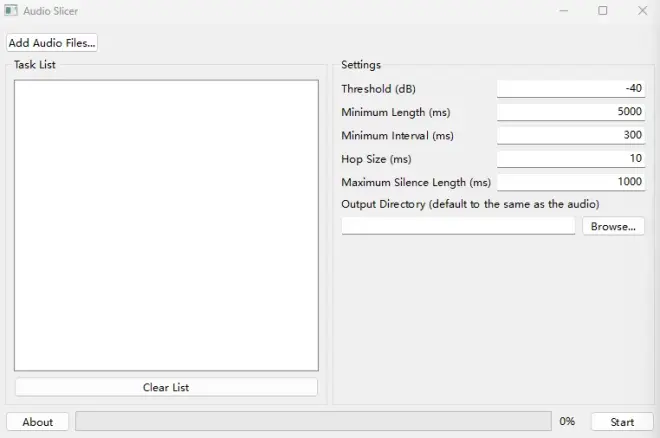Click the Threshold (dB) label
The width and height of the screenshot is (660, 438).
[x=378, y=89]
